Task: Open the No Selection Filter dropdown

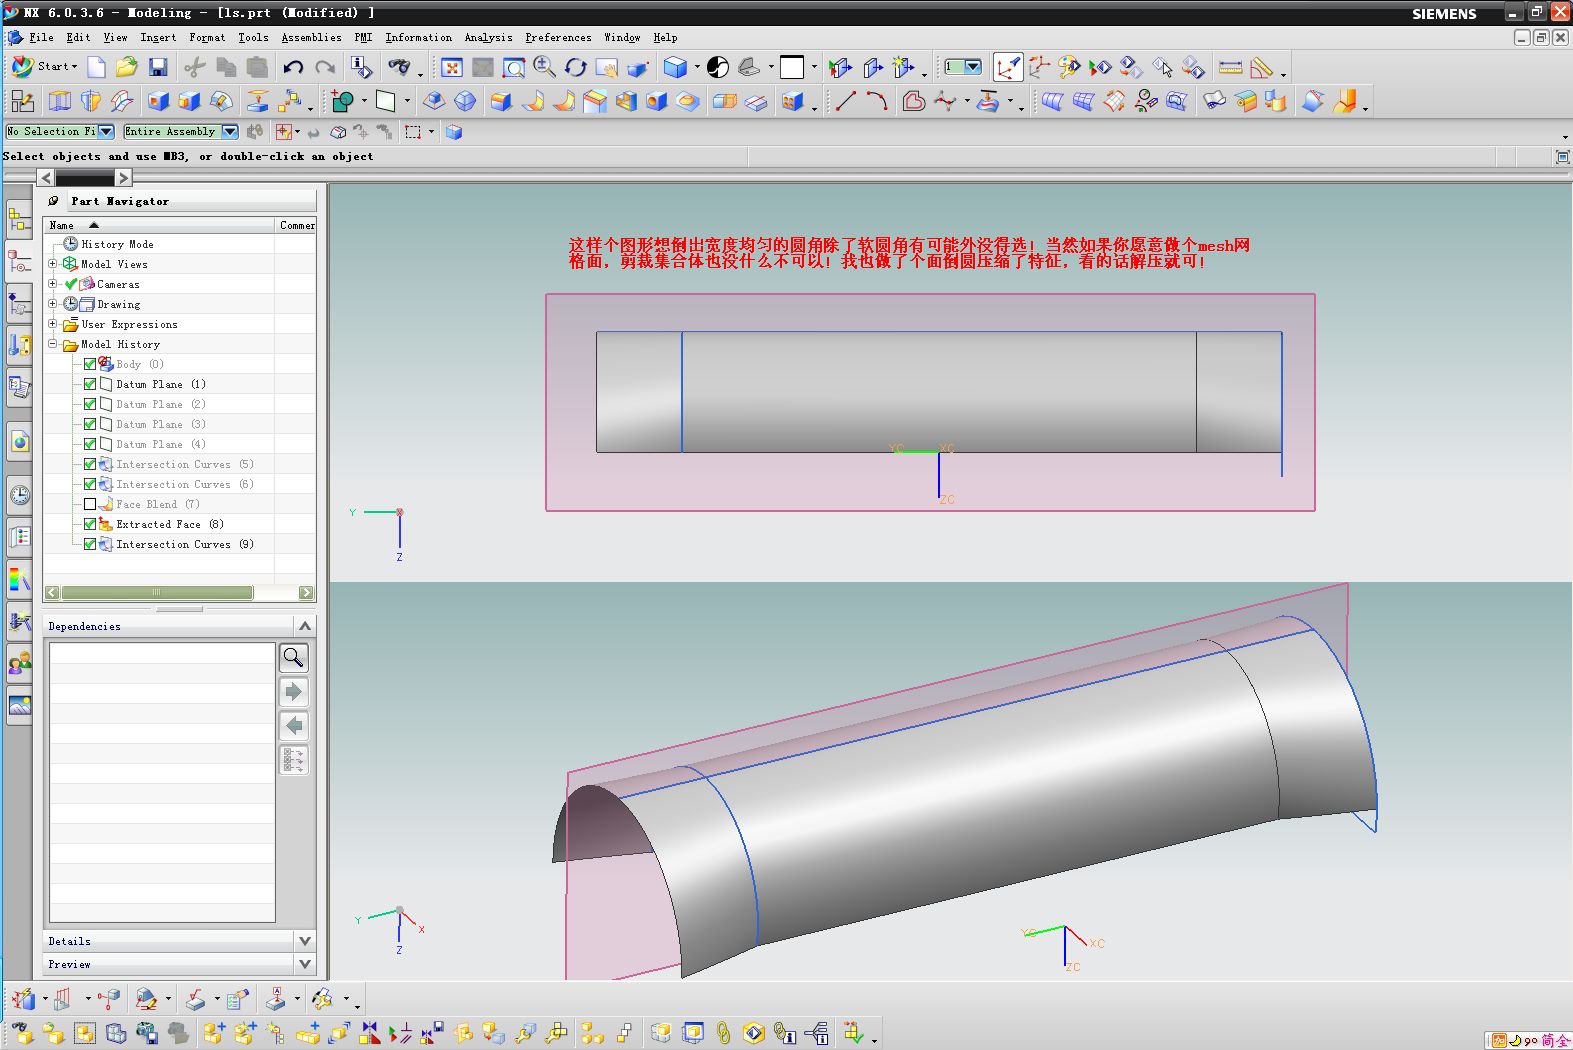Action: click(x=106, y=131)
